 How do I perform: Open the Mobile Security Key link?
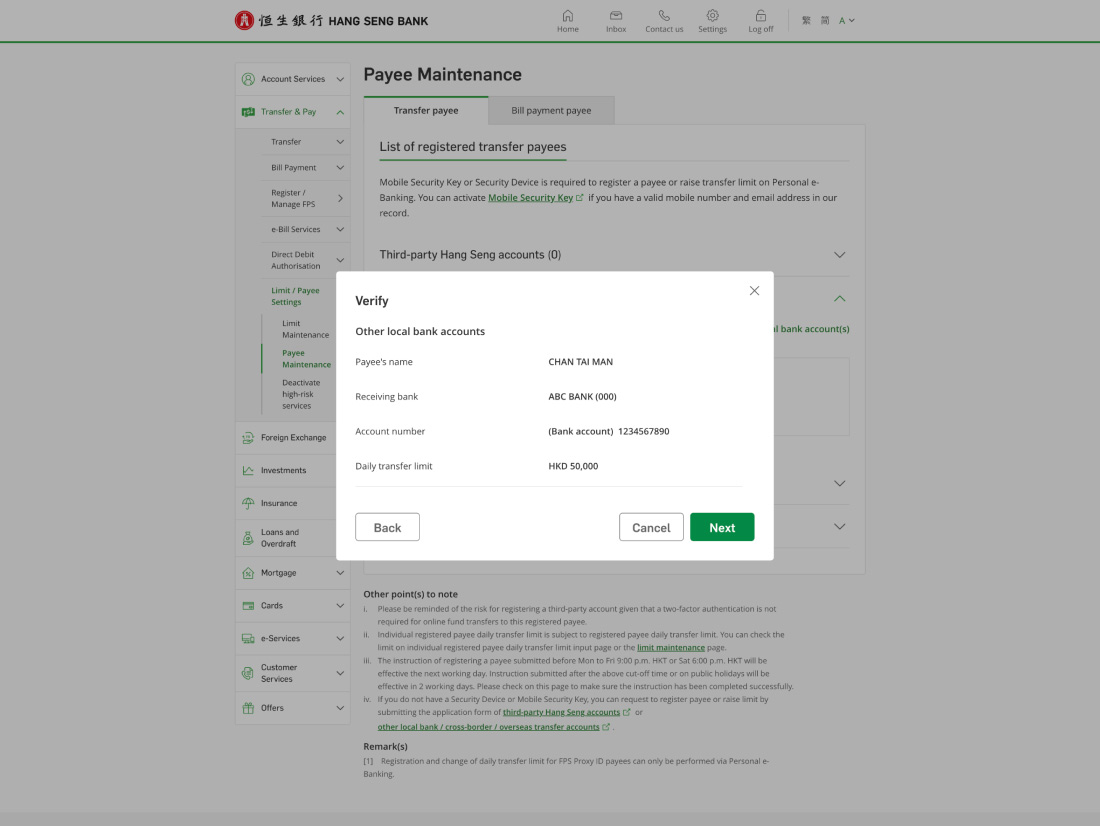click(x=530, y=198)
